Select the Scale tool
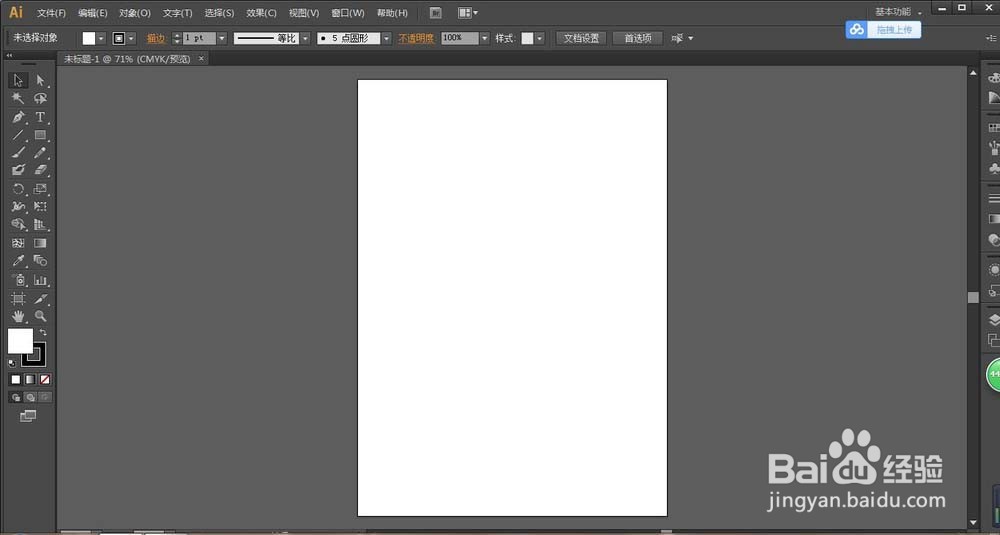 point(40,189)
